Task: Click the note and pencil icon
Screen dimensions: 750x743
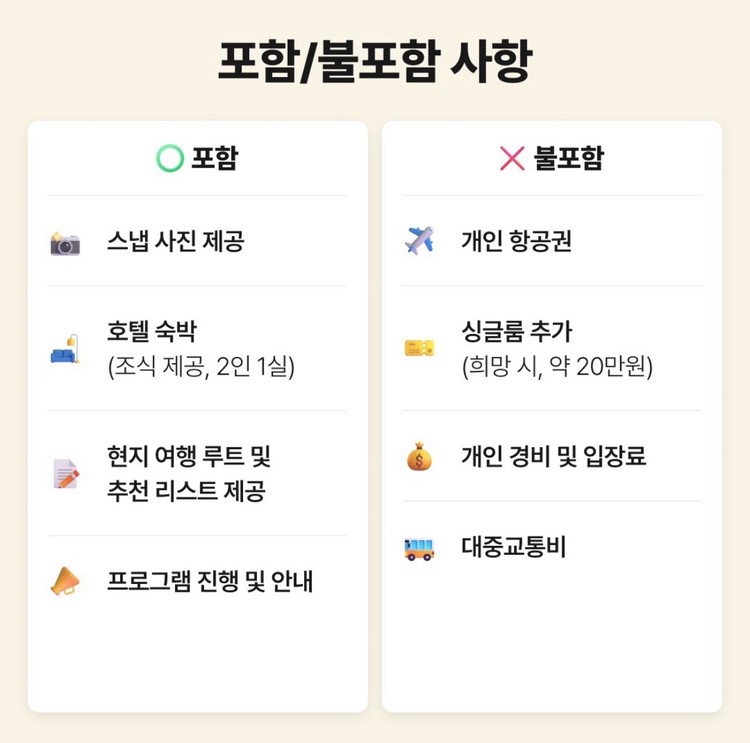Action: coord(65,473)
